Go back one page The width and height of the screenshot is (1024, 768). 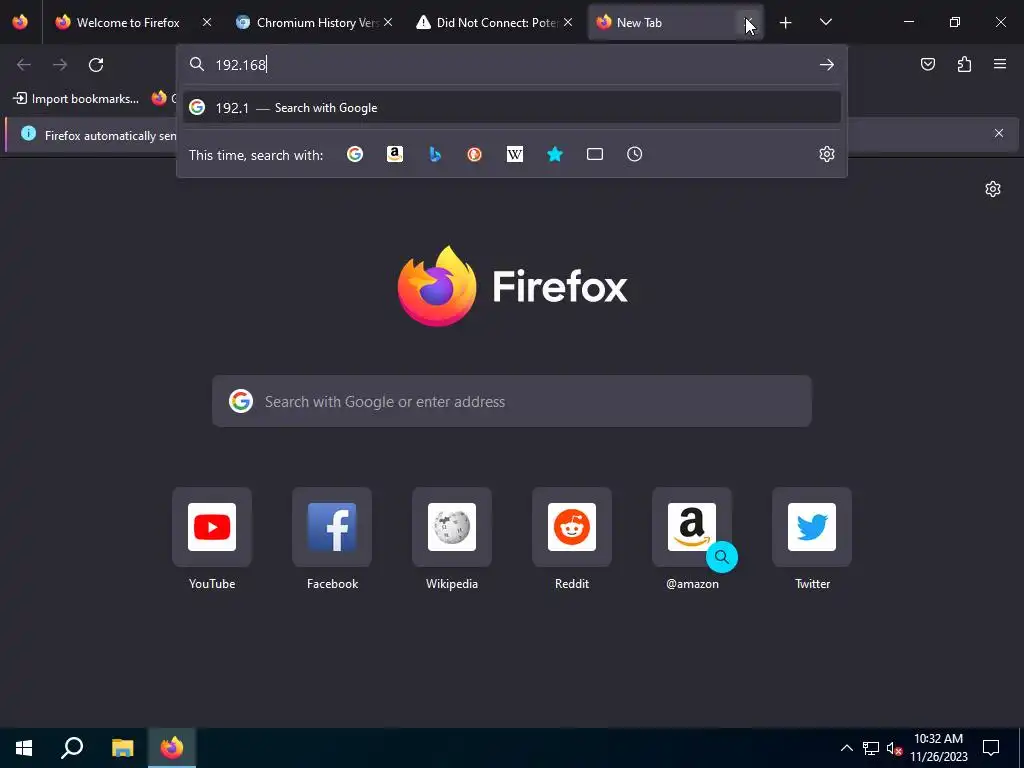[x=24, y=65]
